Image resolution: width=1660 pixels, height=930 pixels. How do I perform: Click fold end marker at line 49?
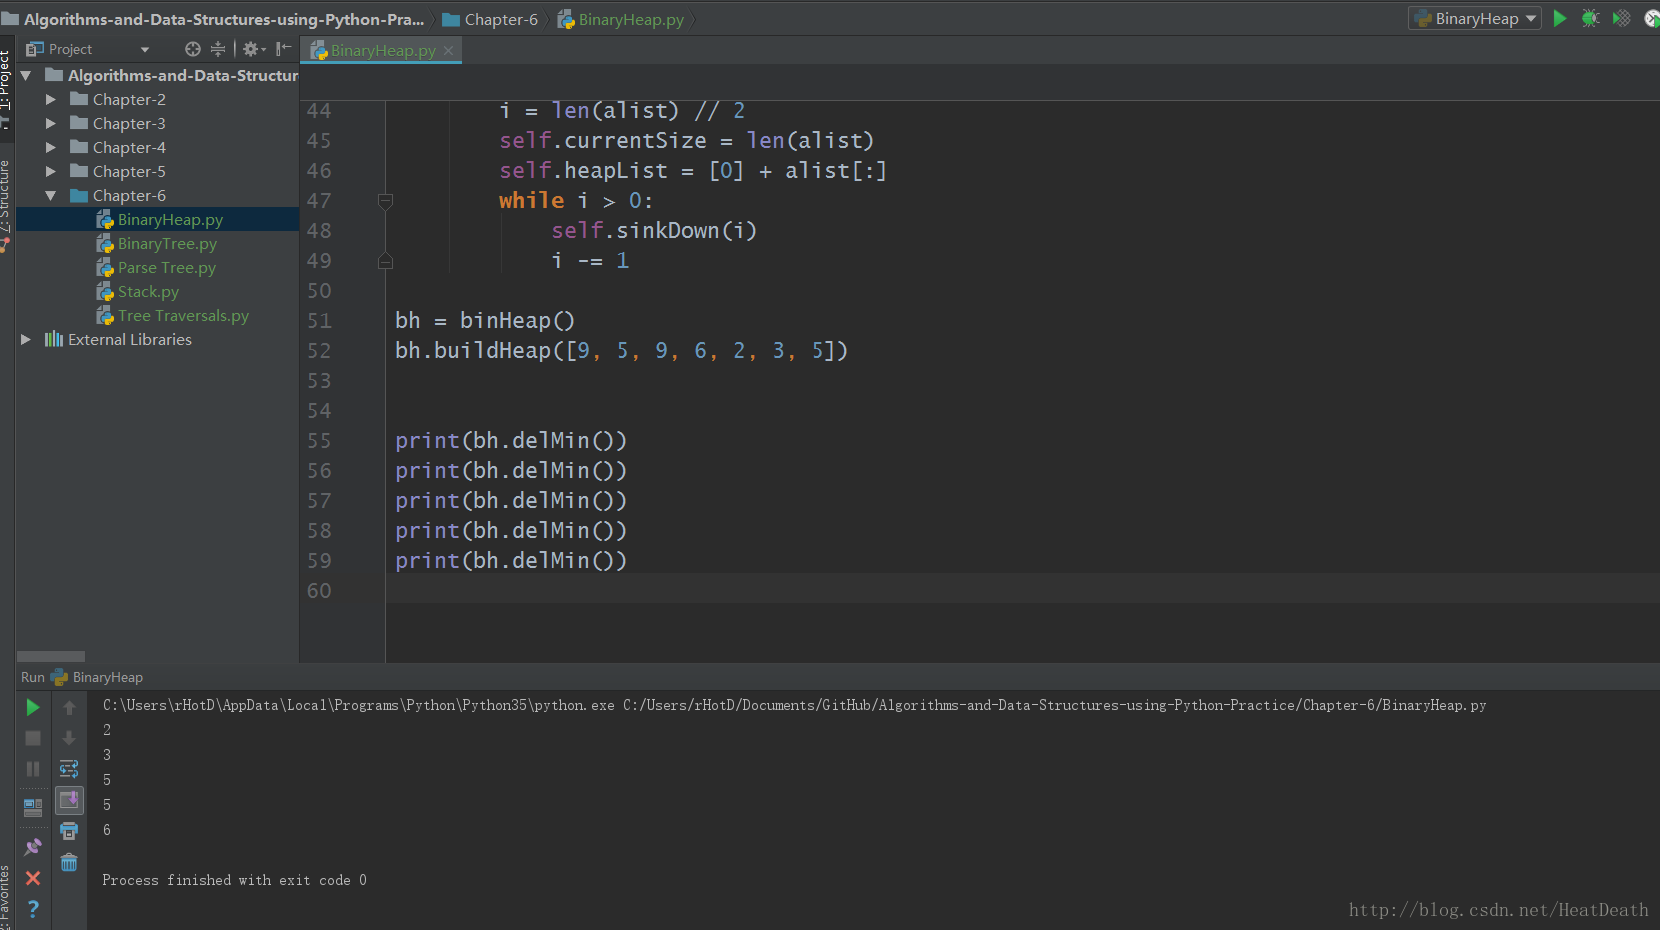[x=385, y=261]
